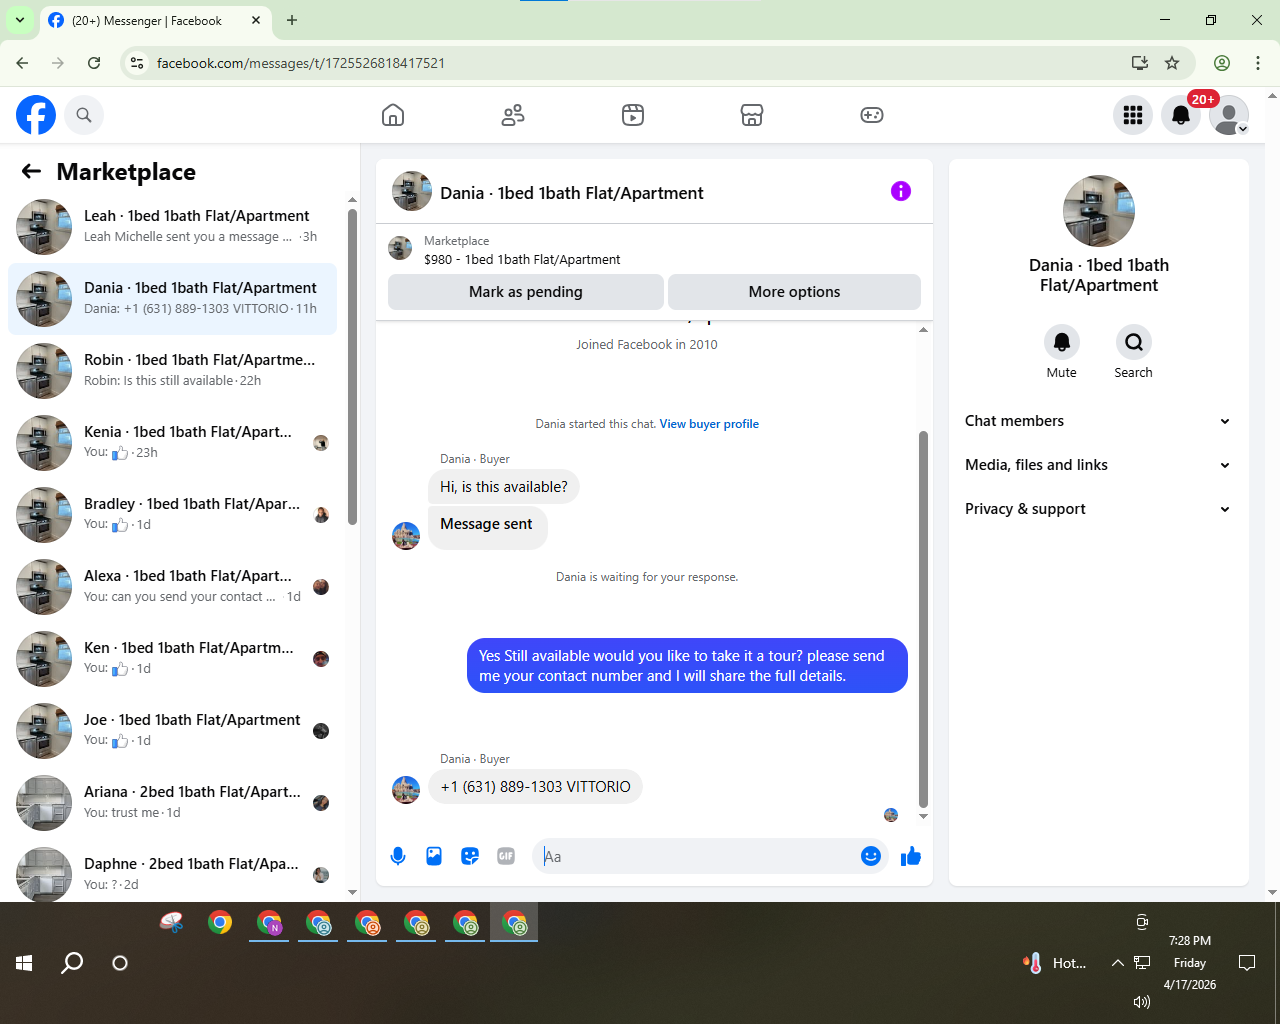Attach a photo with the image icon

tap(434, 856)
